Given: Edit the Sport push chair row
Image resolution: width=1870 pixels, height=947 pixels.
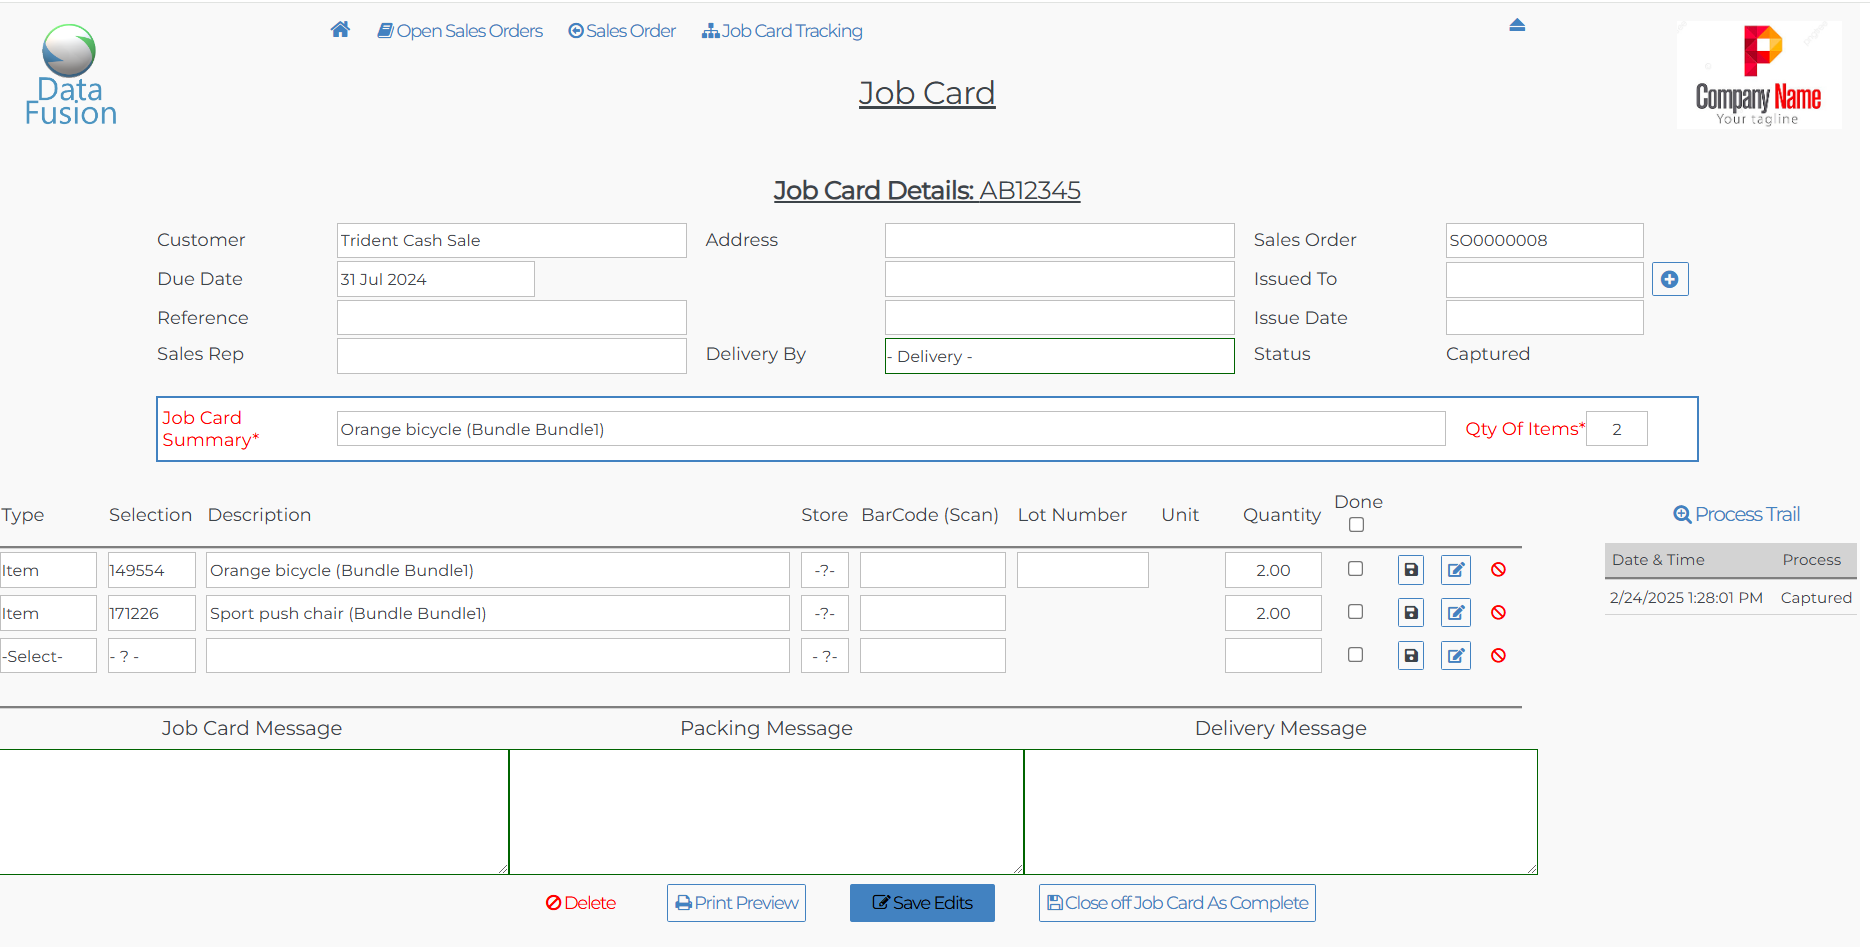Looking at the screenshot, I should tap(1455, 613).
